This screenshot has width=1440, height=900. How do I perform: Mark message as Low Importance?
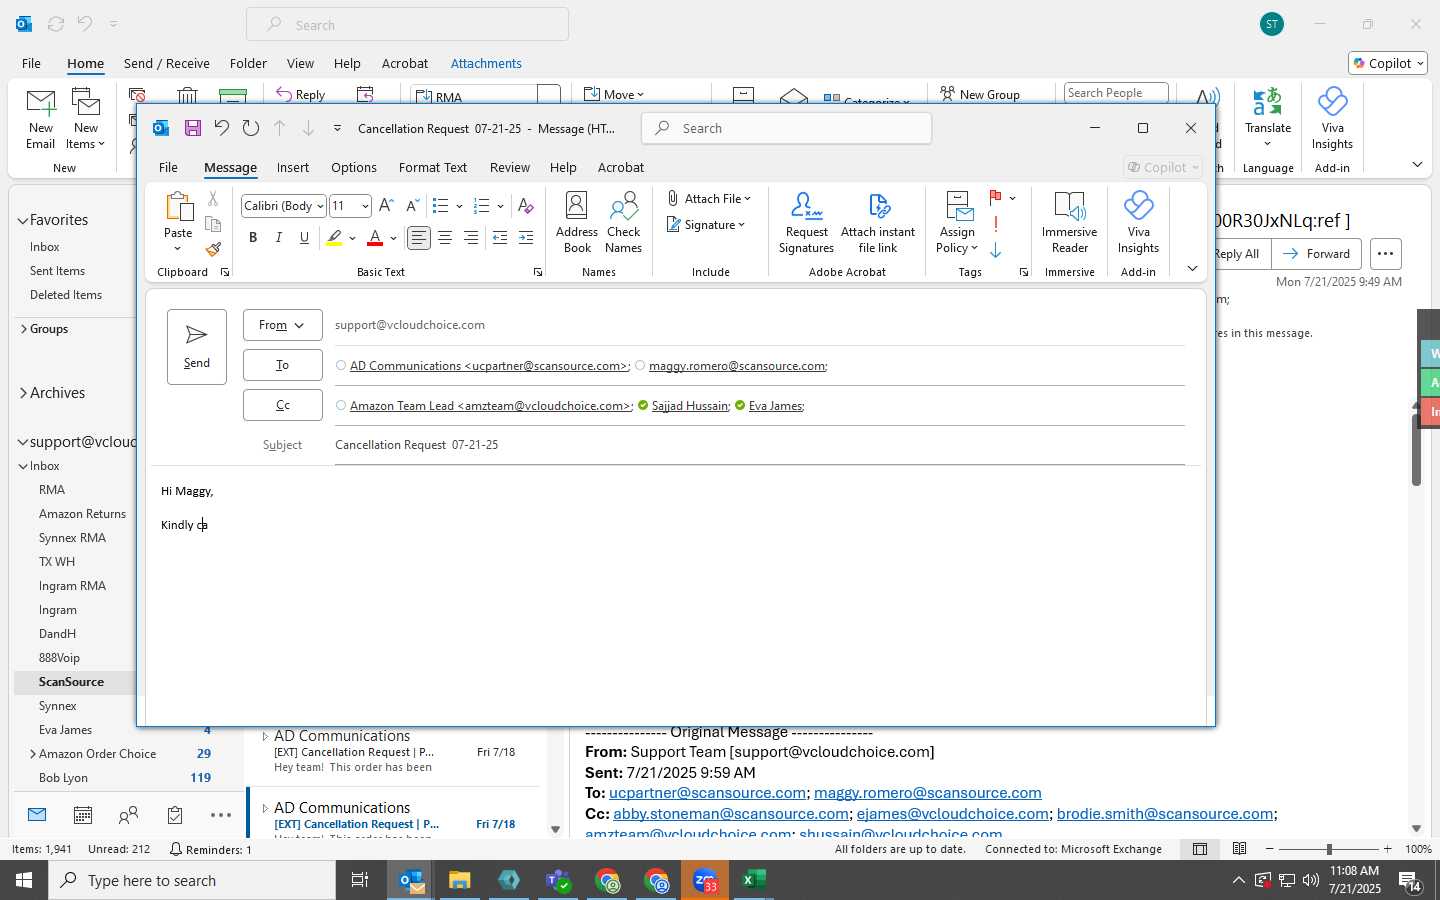tap(996, 250)
